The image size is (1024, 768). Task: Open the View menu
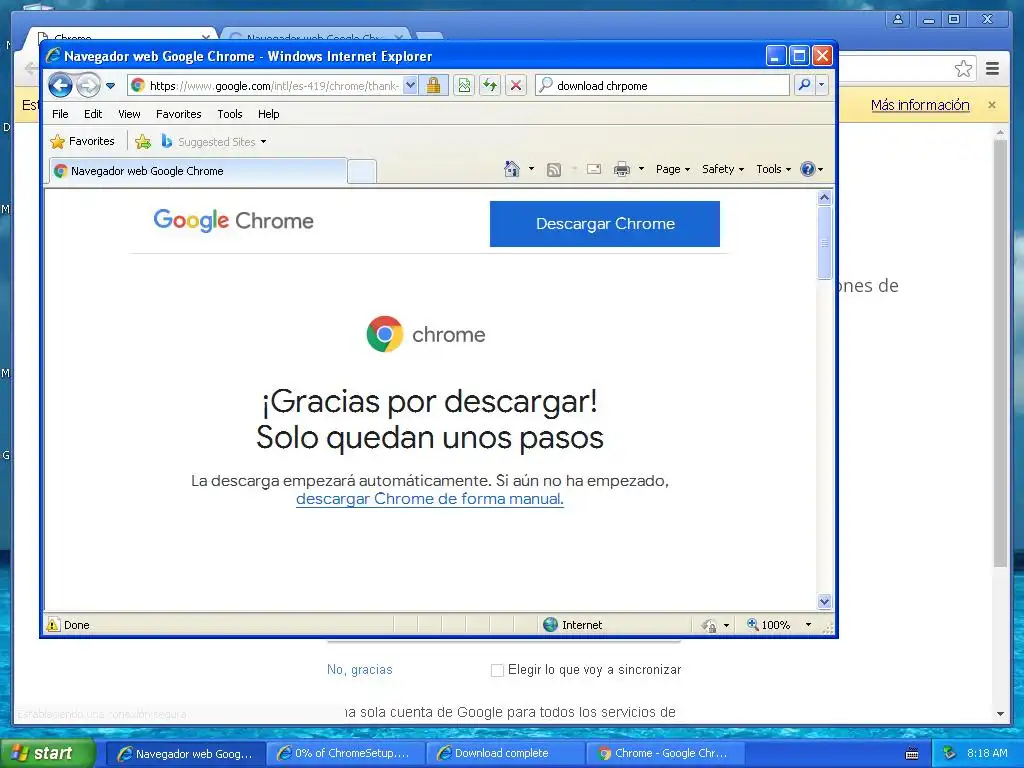point(129,114)
